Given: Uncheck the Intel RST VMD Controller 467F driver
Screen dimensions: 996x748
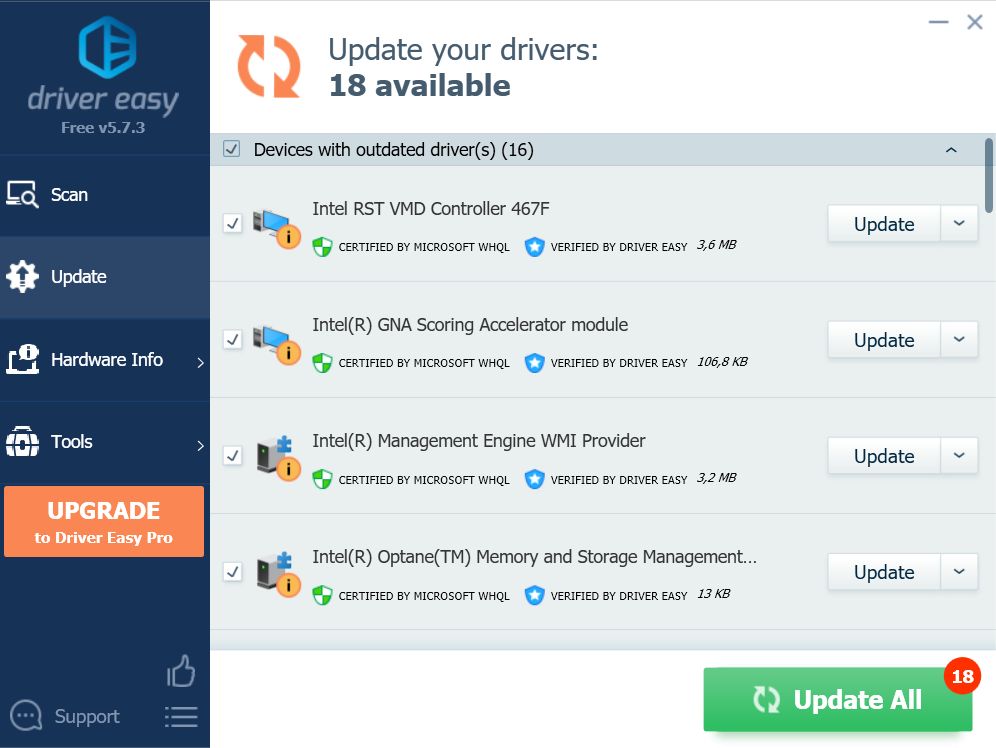Looking at the screenshot, I should 233,223.
